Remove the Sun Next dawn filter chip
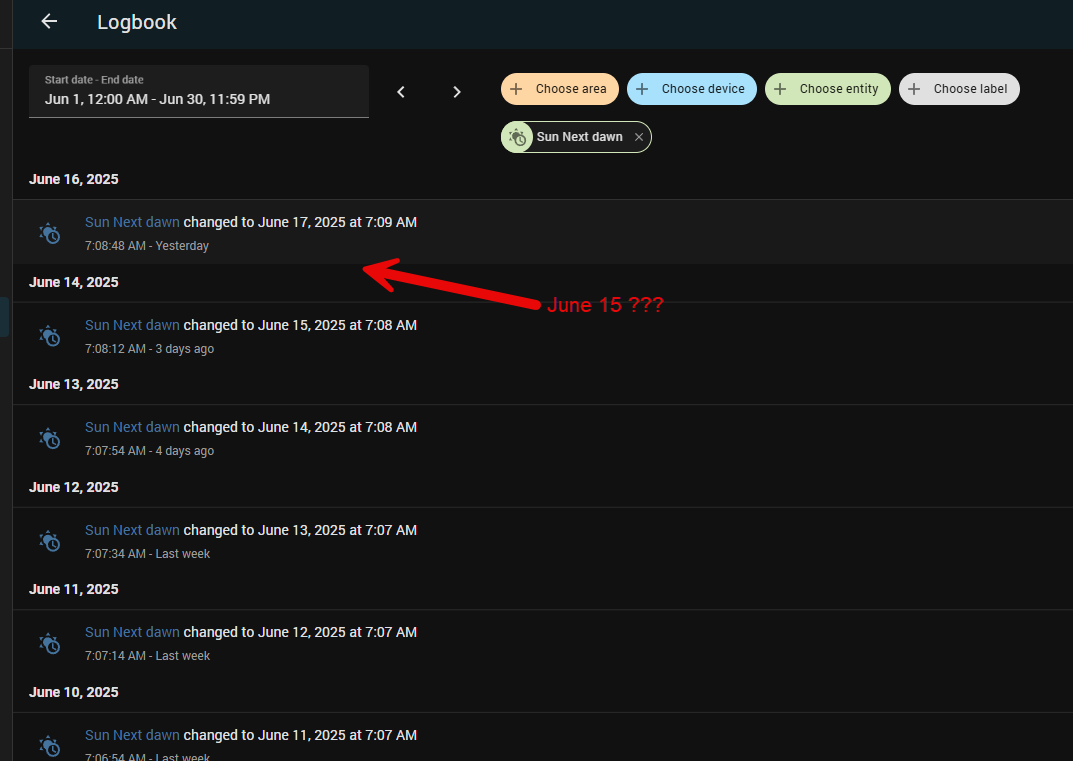1073x761 pixels. (x=638, y=136)
